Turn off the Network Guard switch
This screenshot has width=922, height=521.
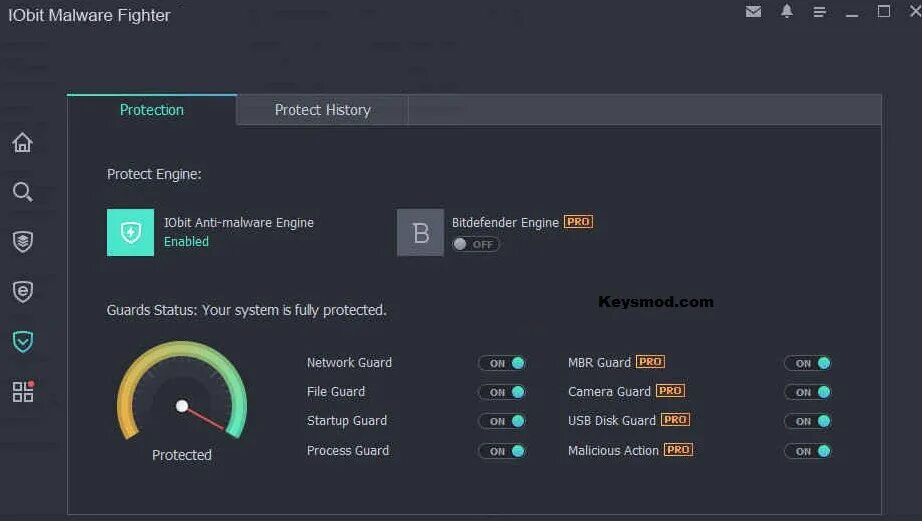pos(502,363)
